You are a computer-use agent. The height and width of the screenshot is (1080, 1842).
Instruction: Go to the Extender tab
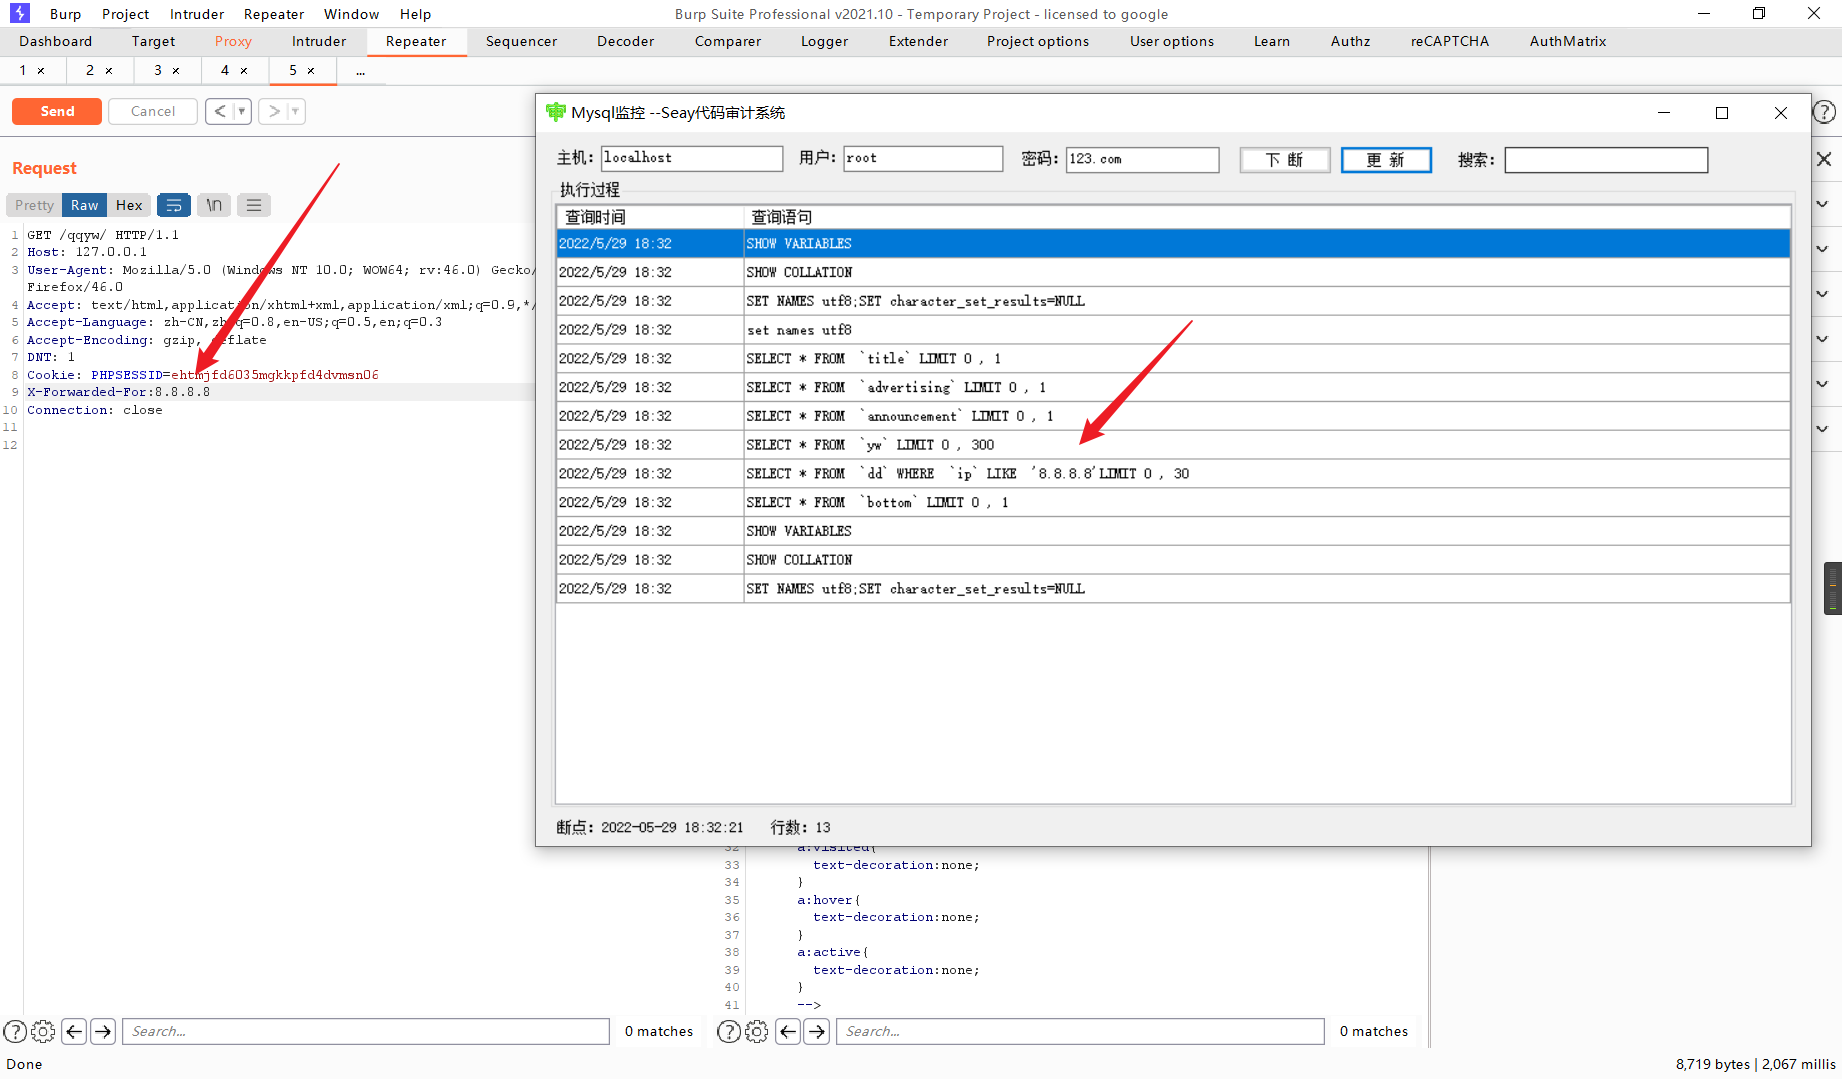click(x=919, y=41)
